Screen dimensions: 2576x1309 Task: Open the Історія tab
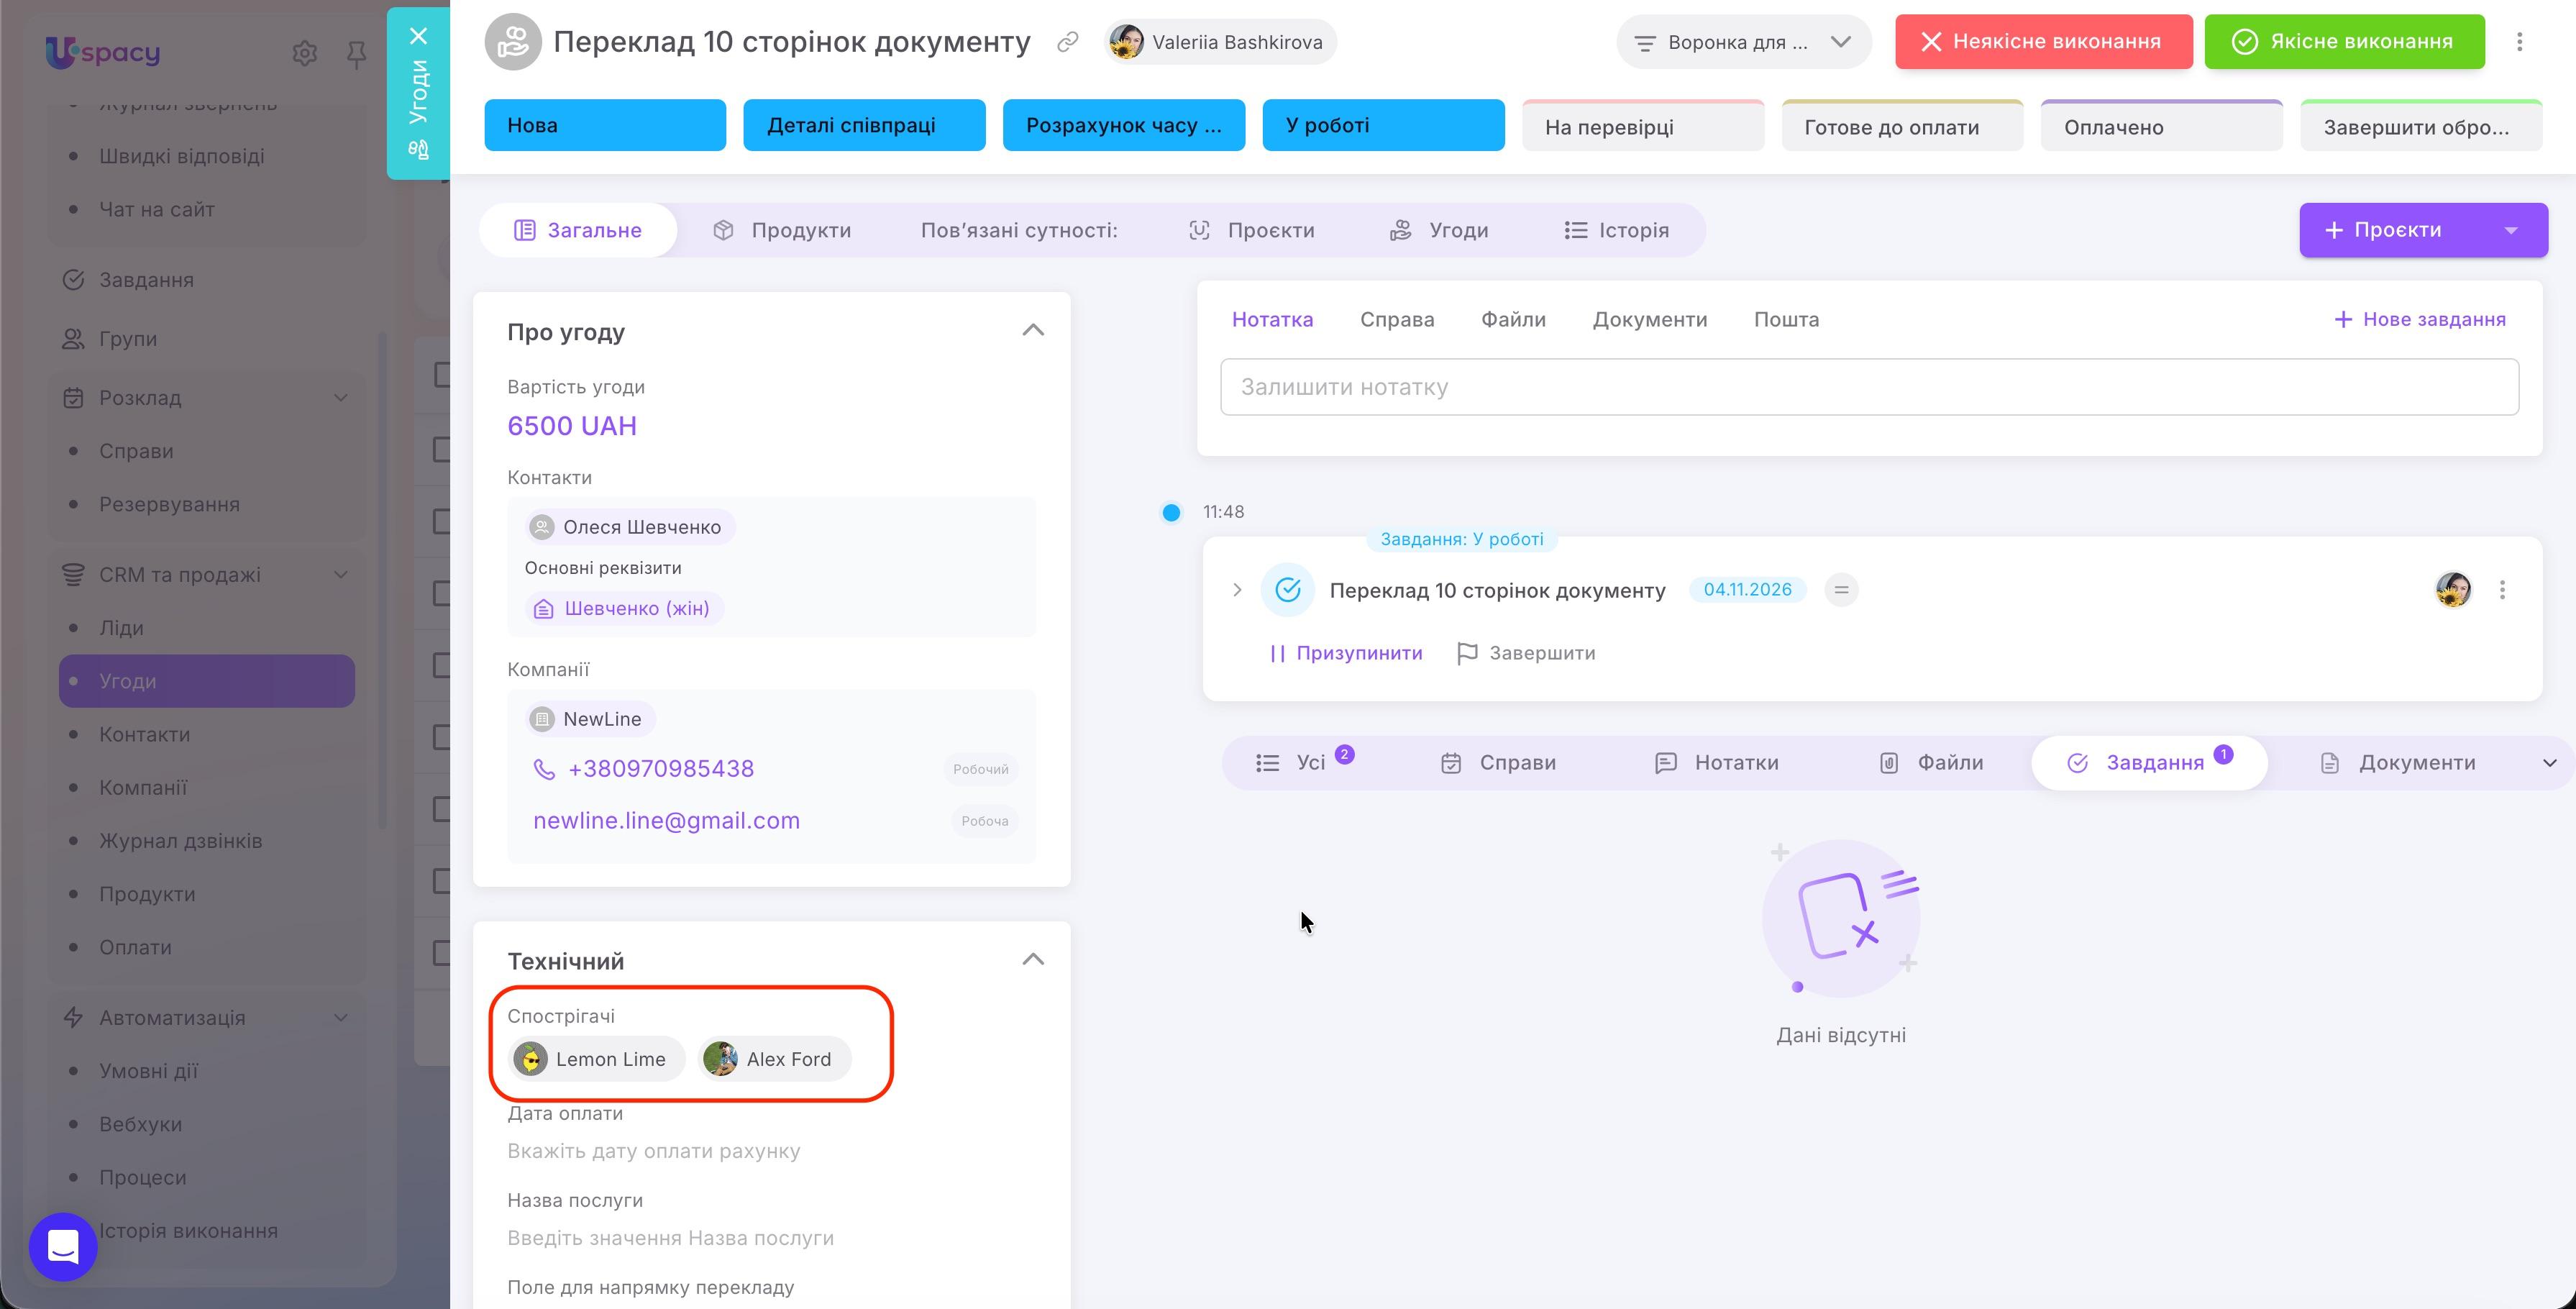[x=1616, y=231]
